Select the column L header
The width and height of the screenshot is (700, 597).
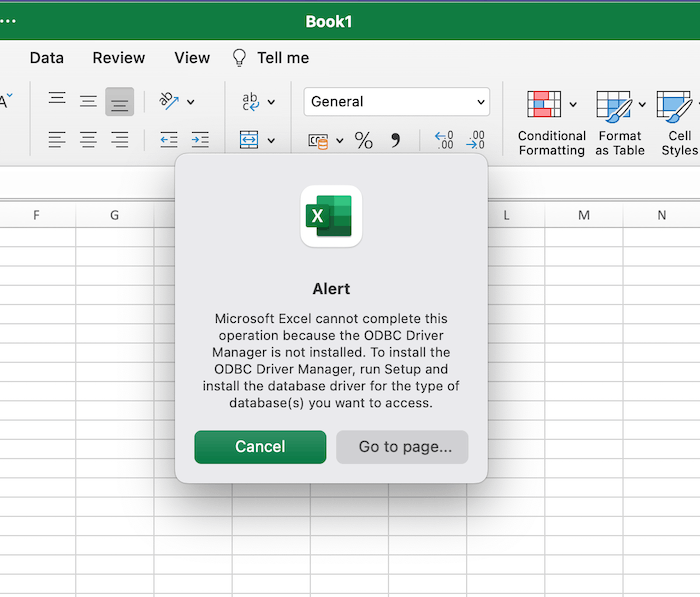[x=506, y=215]
